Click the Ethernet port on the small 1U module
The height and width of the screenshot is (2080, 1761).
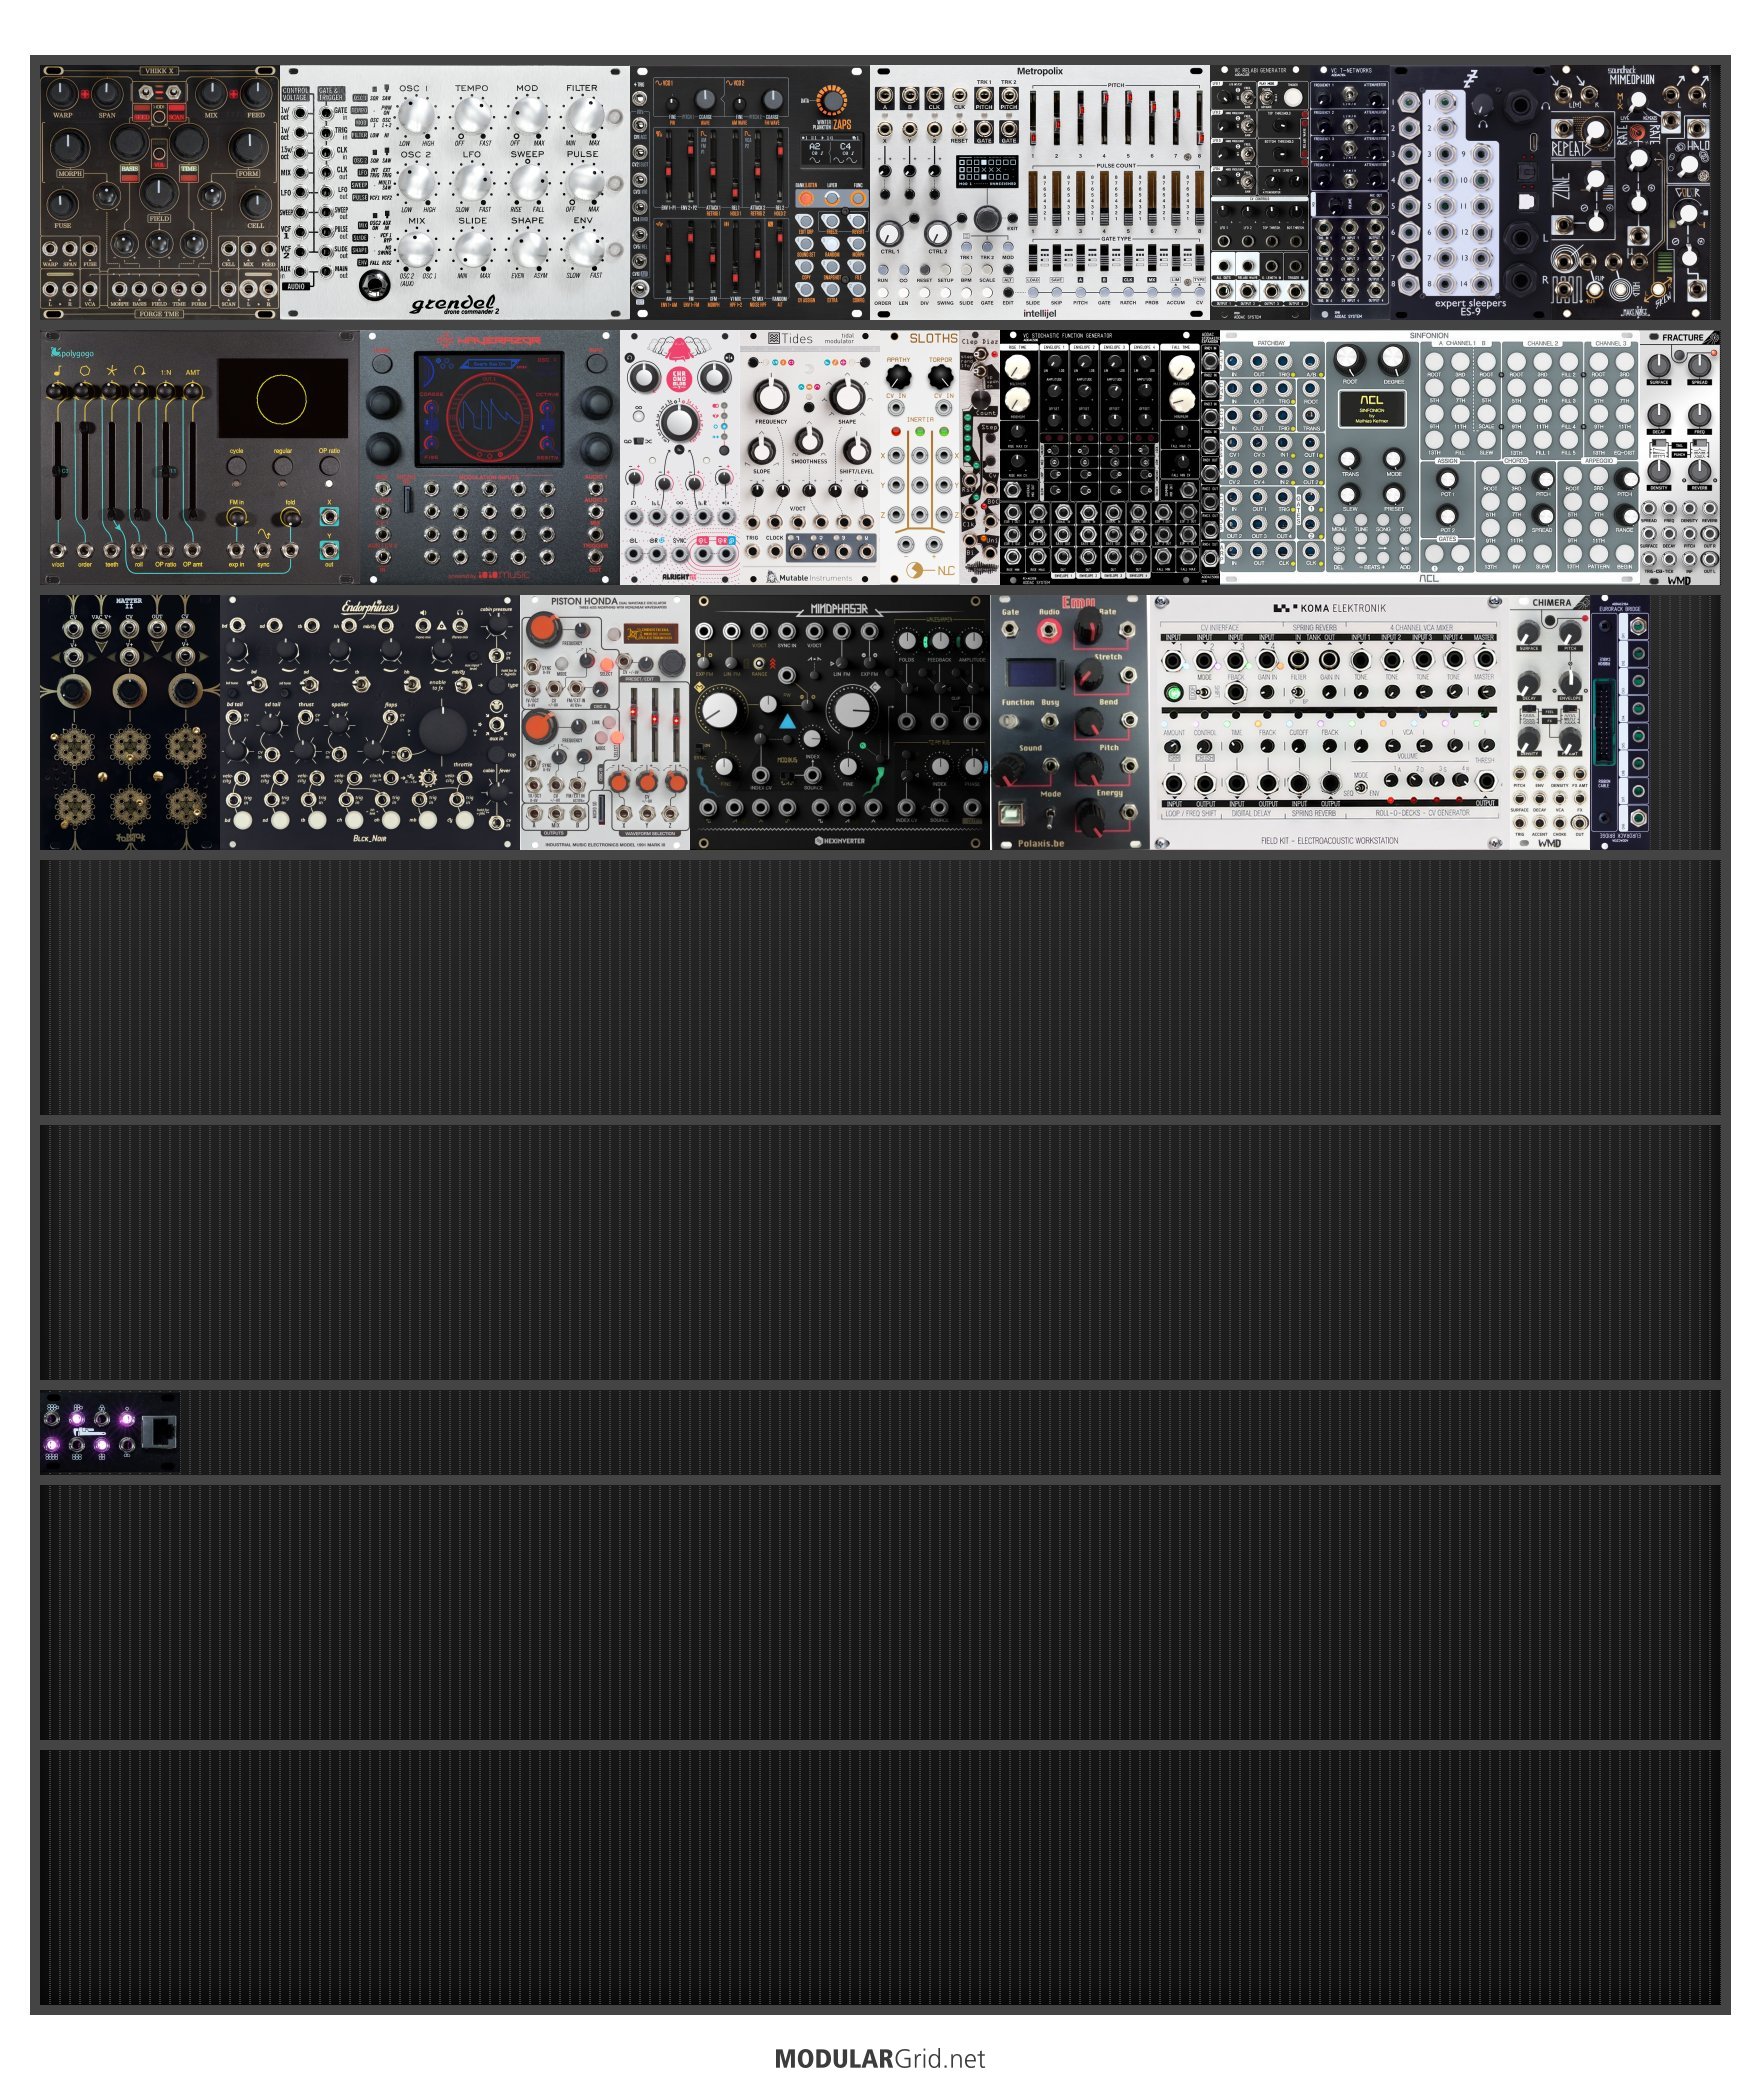pyautogui.click(x=161, y=1432)
